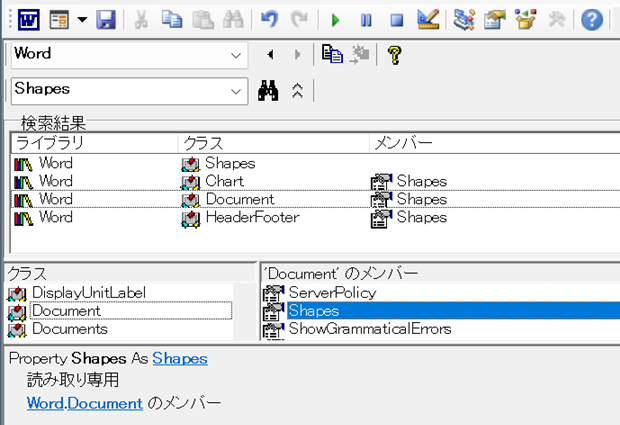Click the Cut scissors icon
The image size is (620, 425).
click(141, 19)
